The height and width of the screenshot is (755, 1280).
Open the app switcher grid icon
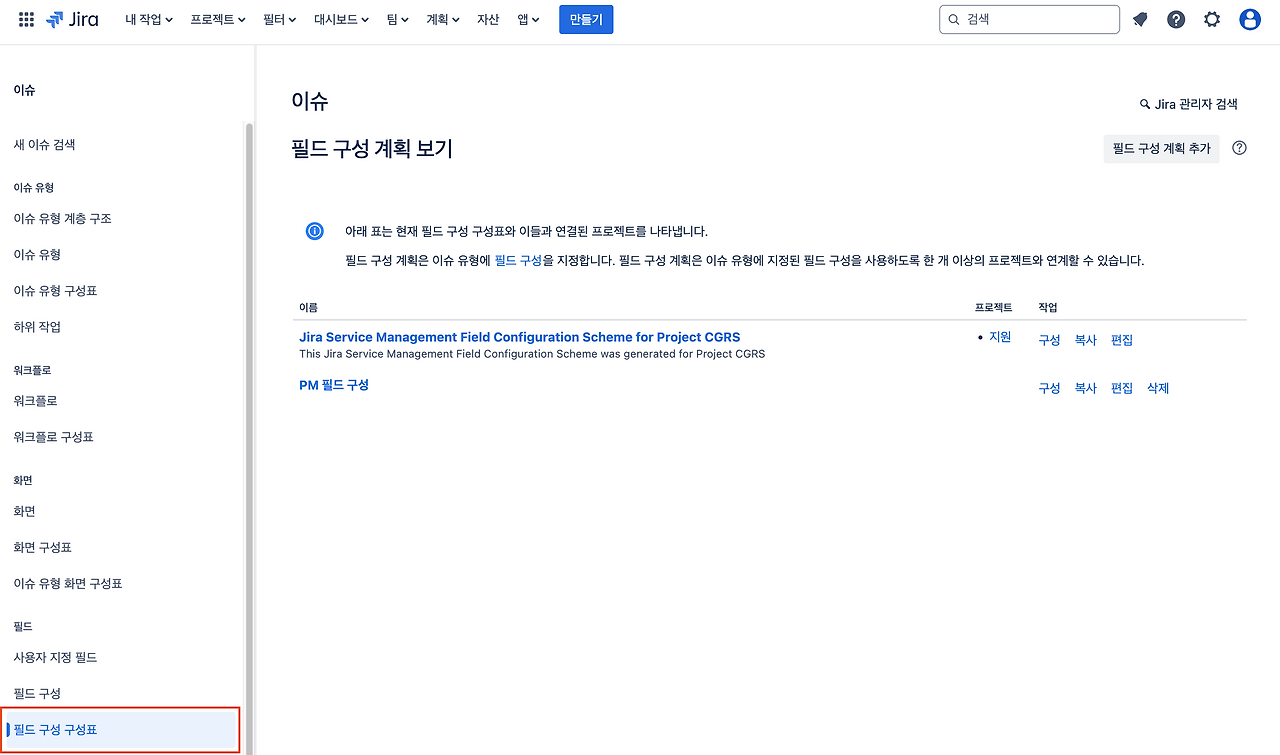(25, 19)
